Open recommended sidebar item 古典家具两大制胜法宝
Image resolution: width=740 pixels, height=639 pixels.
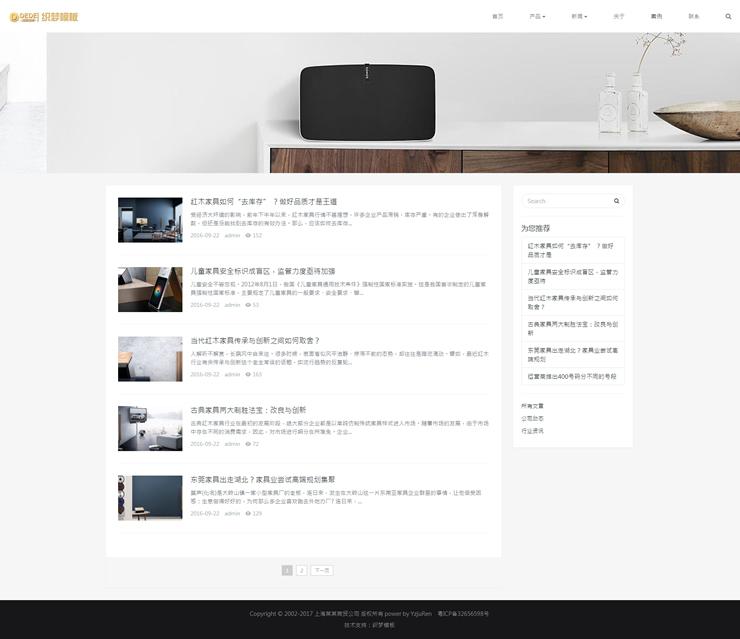(572, 328)
